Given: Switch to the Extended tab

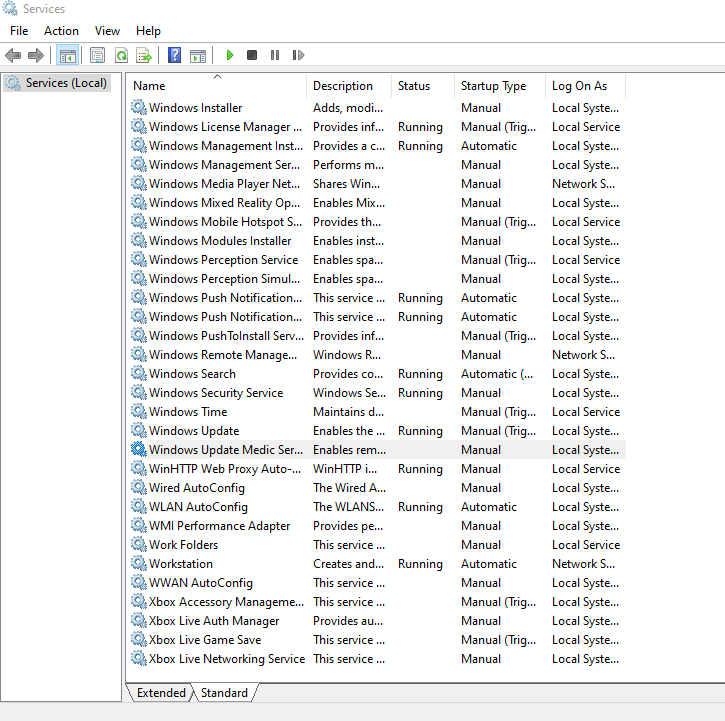Looking at the screenshot, I should pyautogui.click(x=161, y=693).
